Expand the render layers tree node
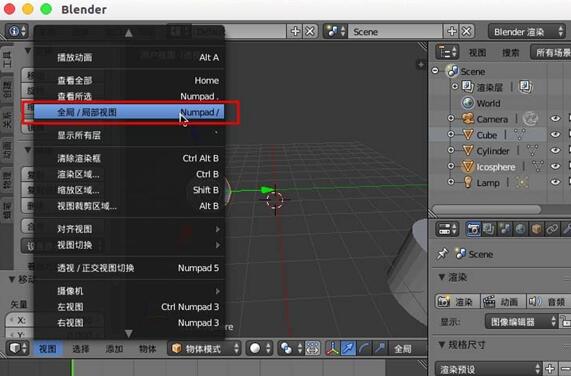571x376 pixels. [455, 87]
